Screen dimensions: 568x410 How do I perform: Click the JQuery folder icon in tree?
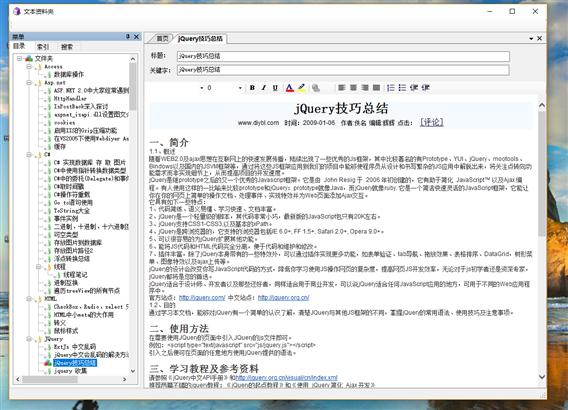click(39, 339)
